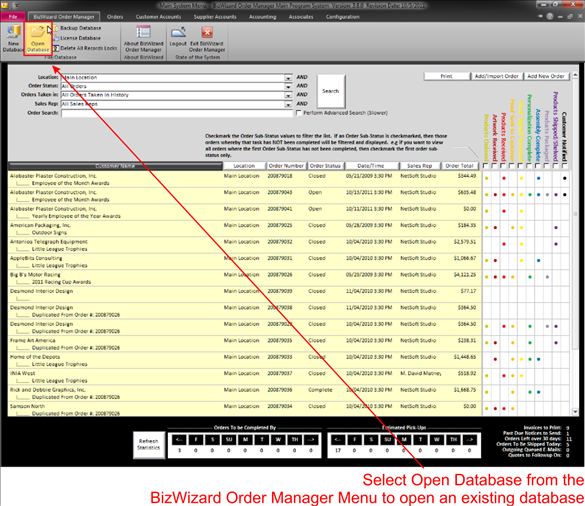Select the Big B's Motor Racing order row
Screen dimensions: 585x506
tap(244, 278)
